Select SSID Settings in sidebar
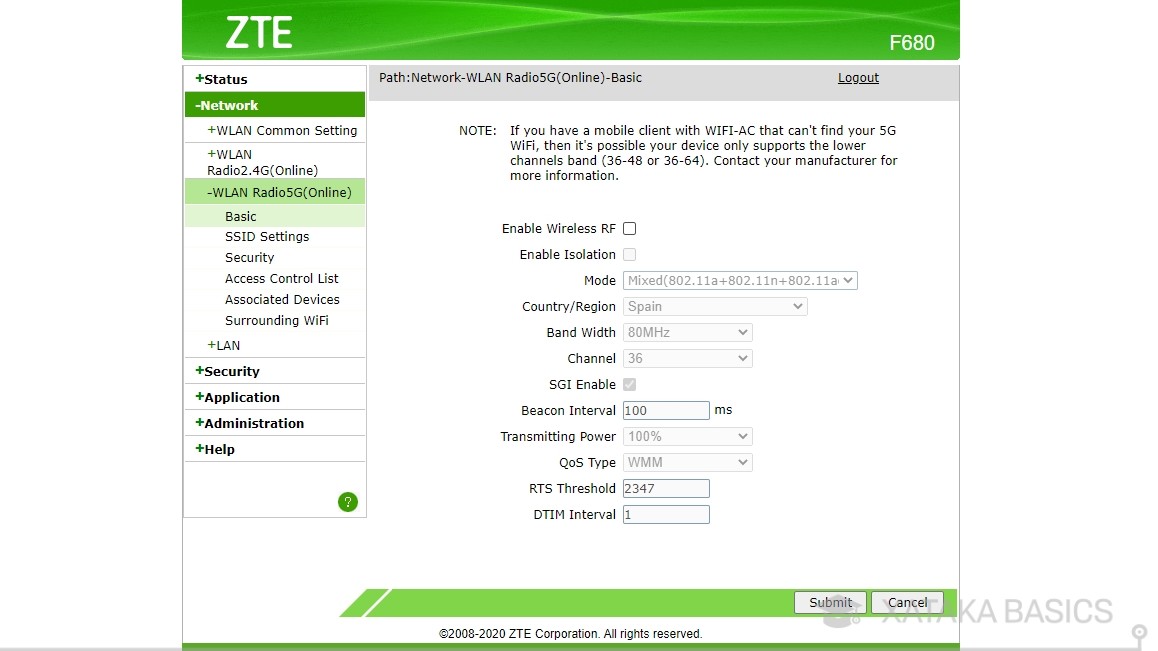Viewport: 1158px width, 651px height. (267, 237)
